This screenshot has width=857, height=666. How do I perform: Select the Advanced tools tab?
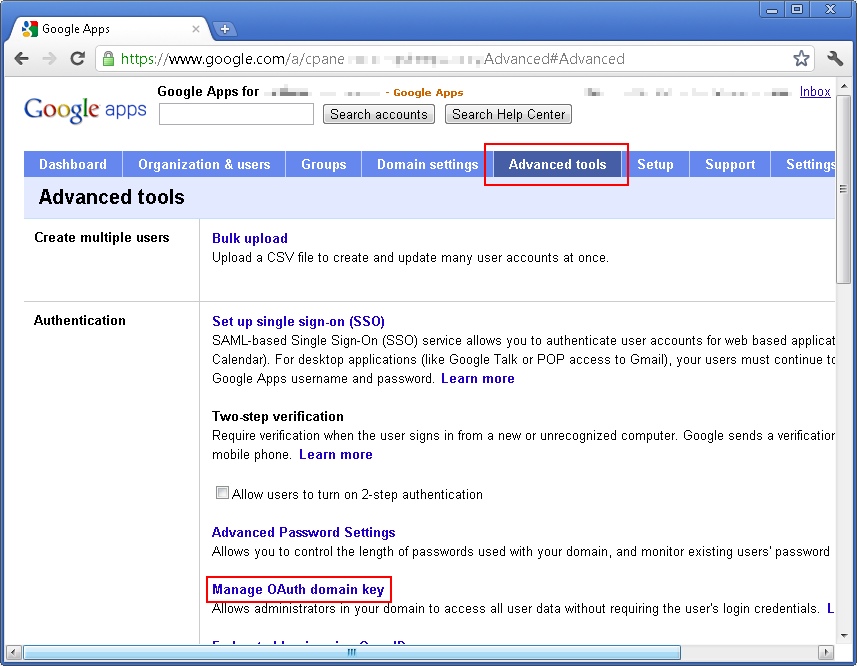coord(557,164)
